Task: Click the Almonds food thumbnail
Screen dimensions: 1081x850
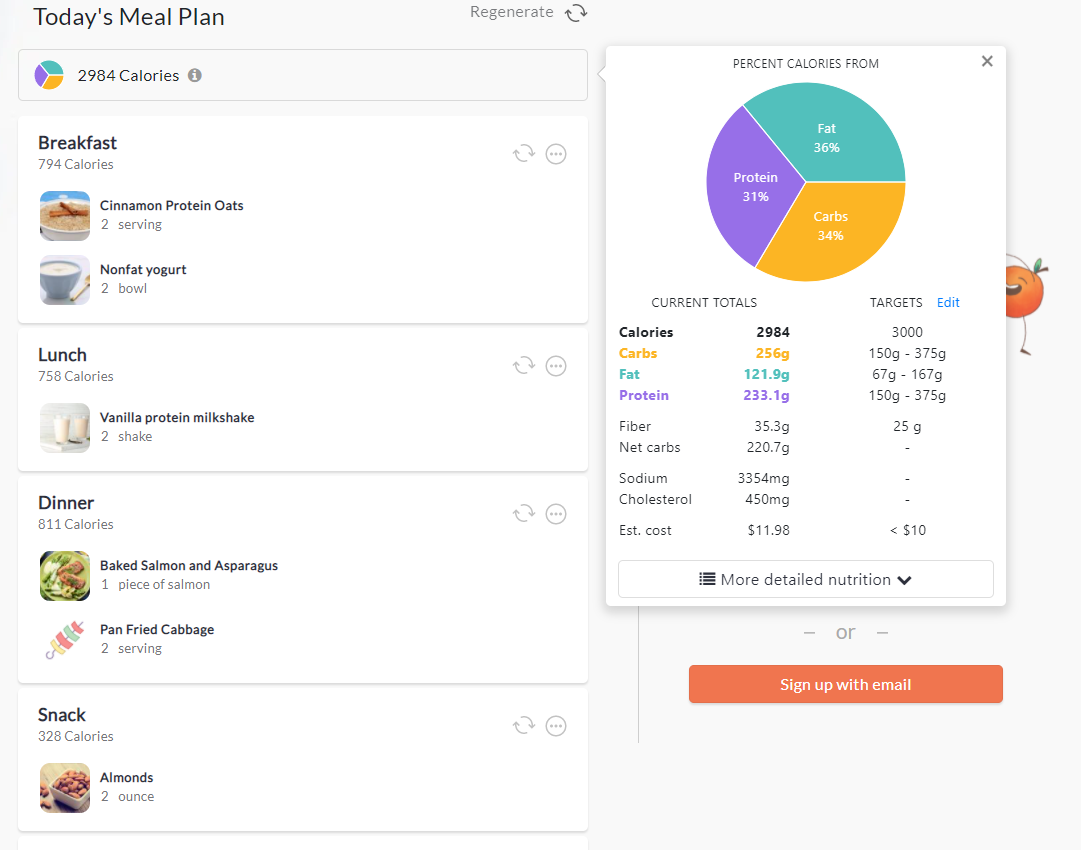Action: pos(65,788)
